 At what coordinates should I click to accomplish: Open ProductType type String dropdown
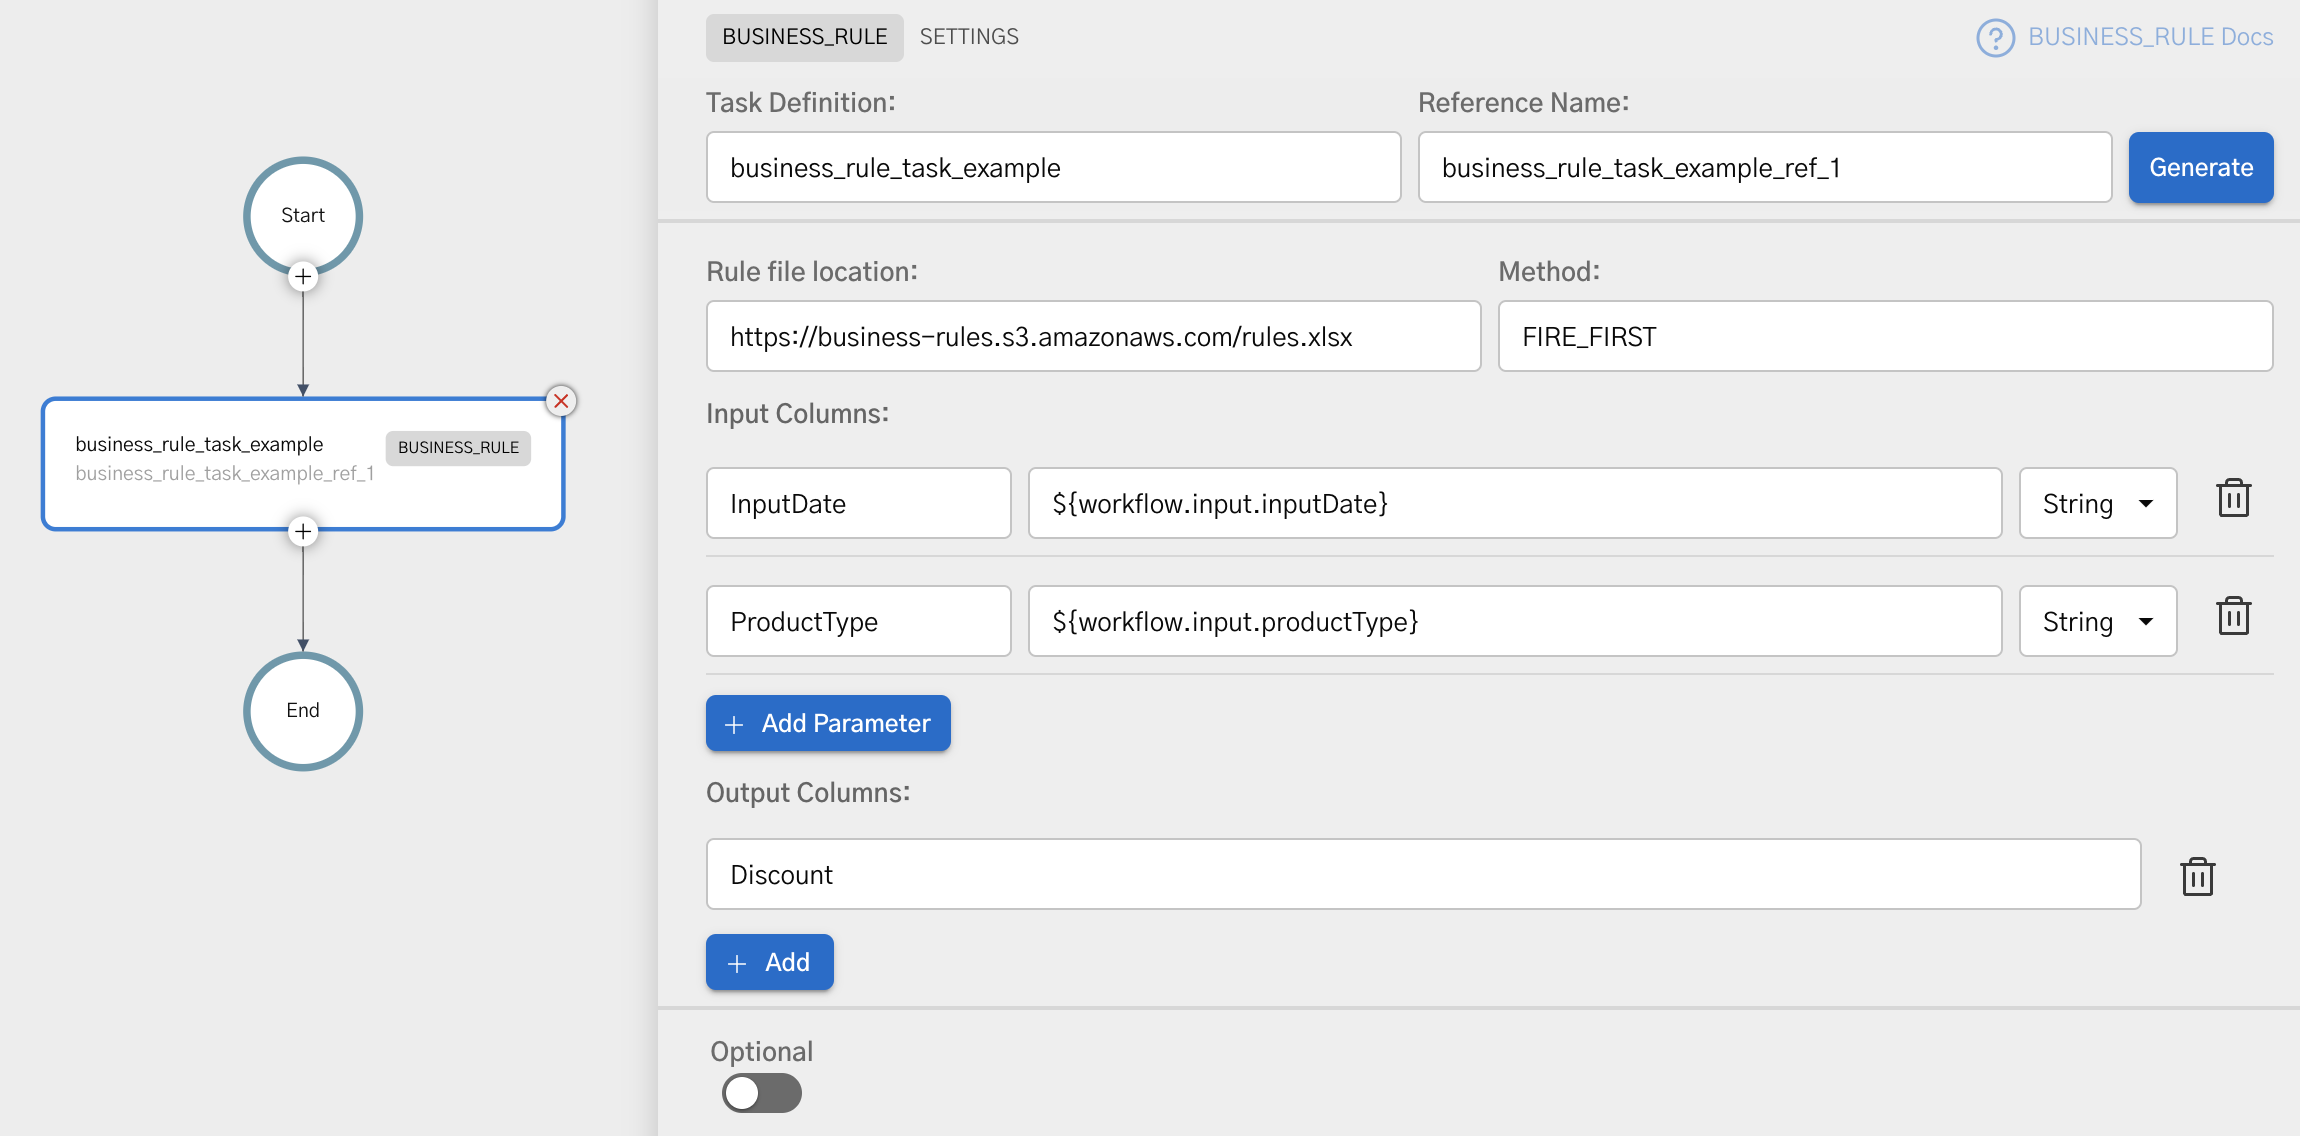point(2097,622)
